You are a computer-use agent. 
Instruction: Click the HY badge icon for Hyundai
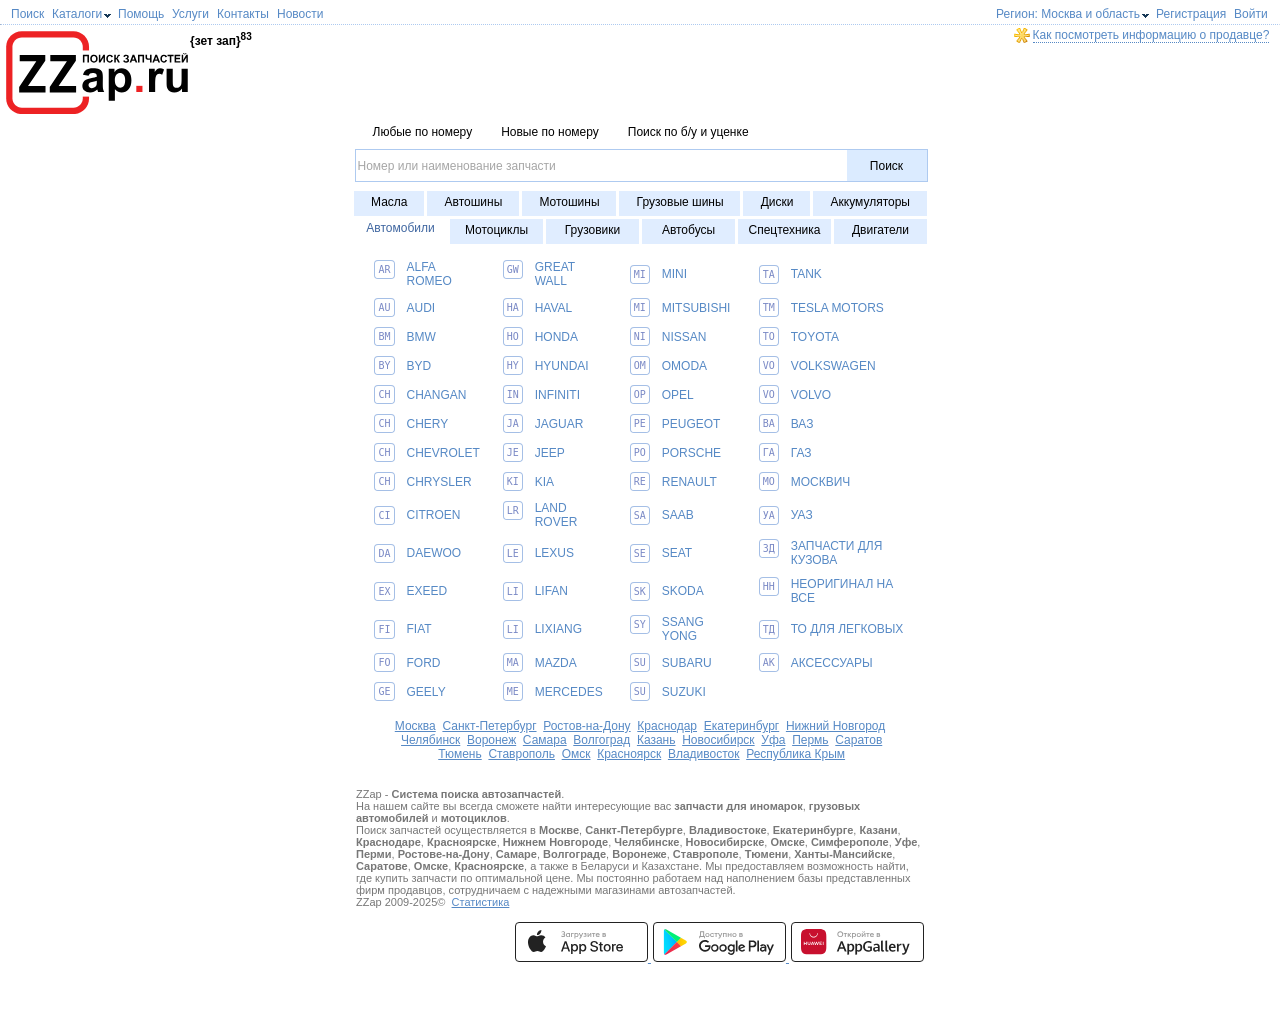point(513,366)
